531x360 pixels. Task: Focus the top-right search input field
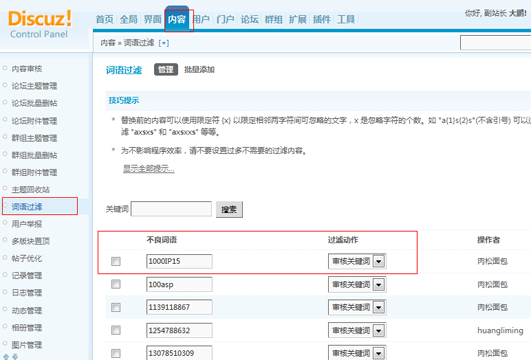pos(495,43)
